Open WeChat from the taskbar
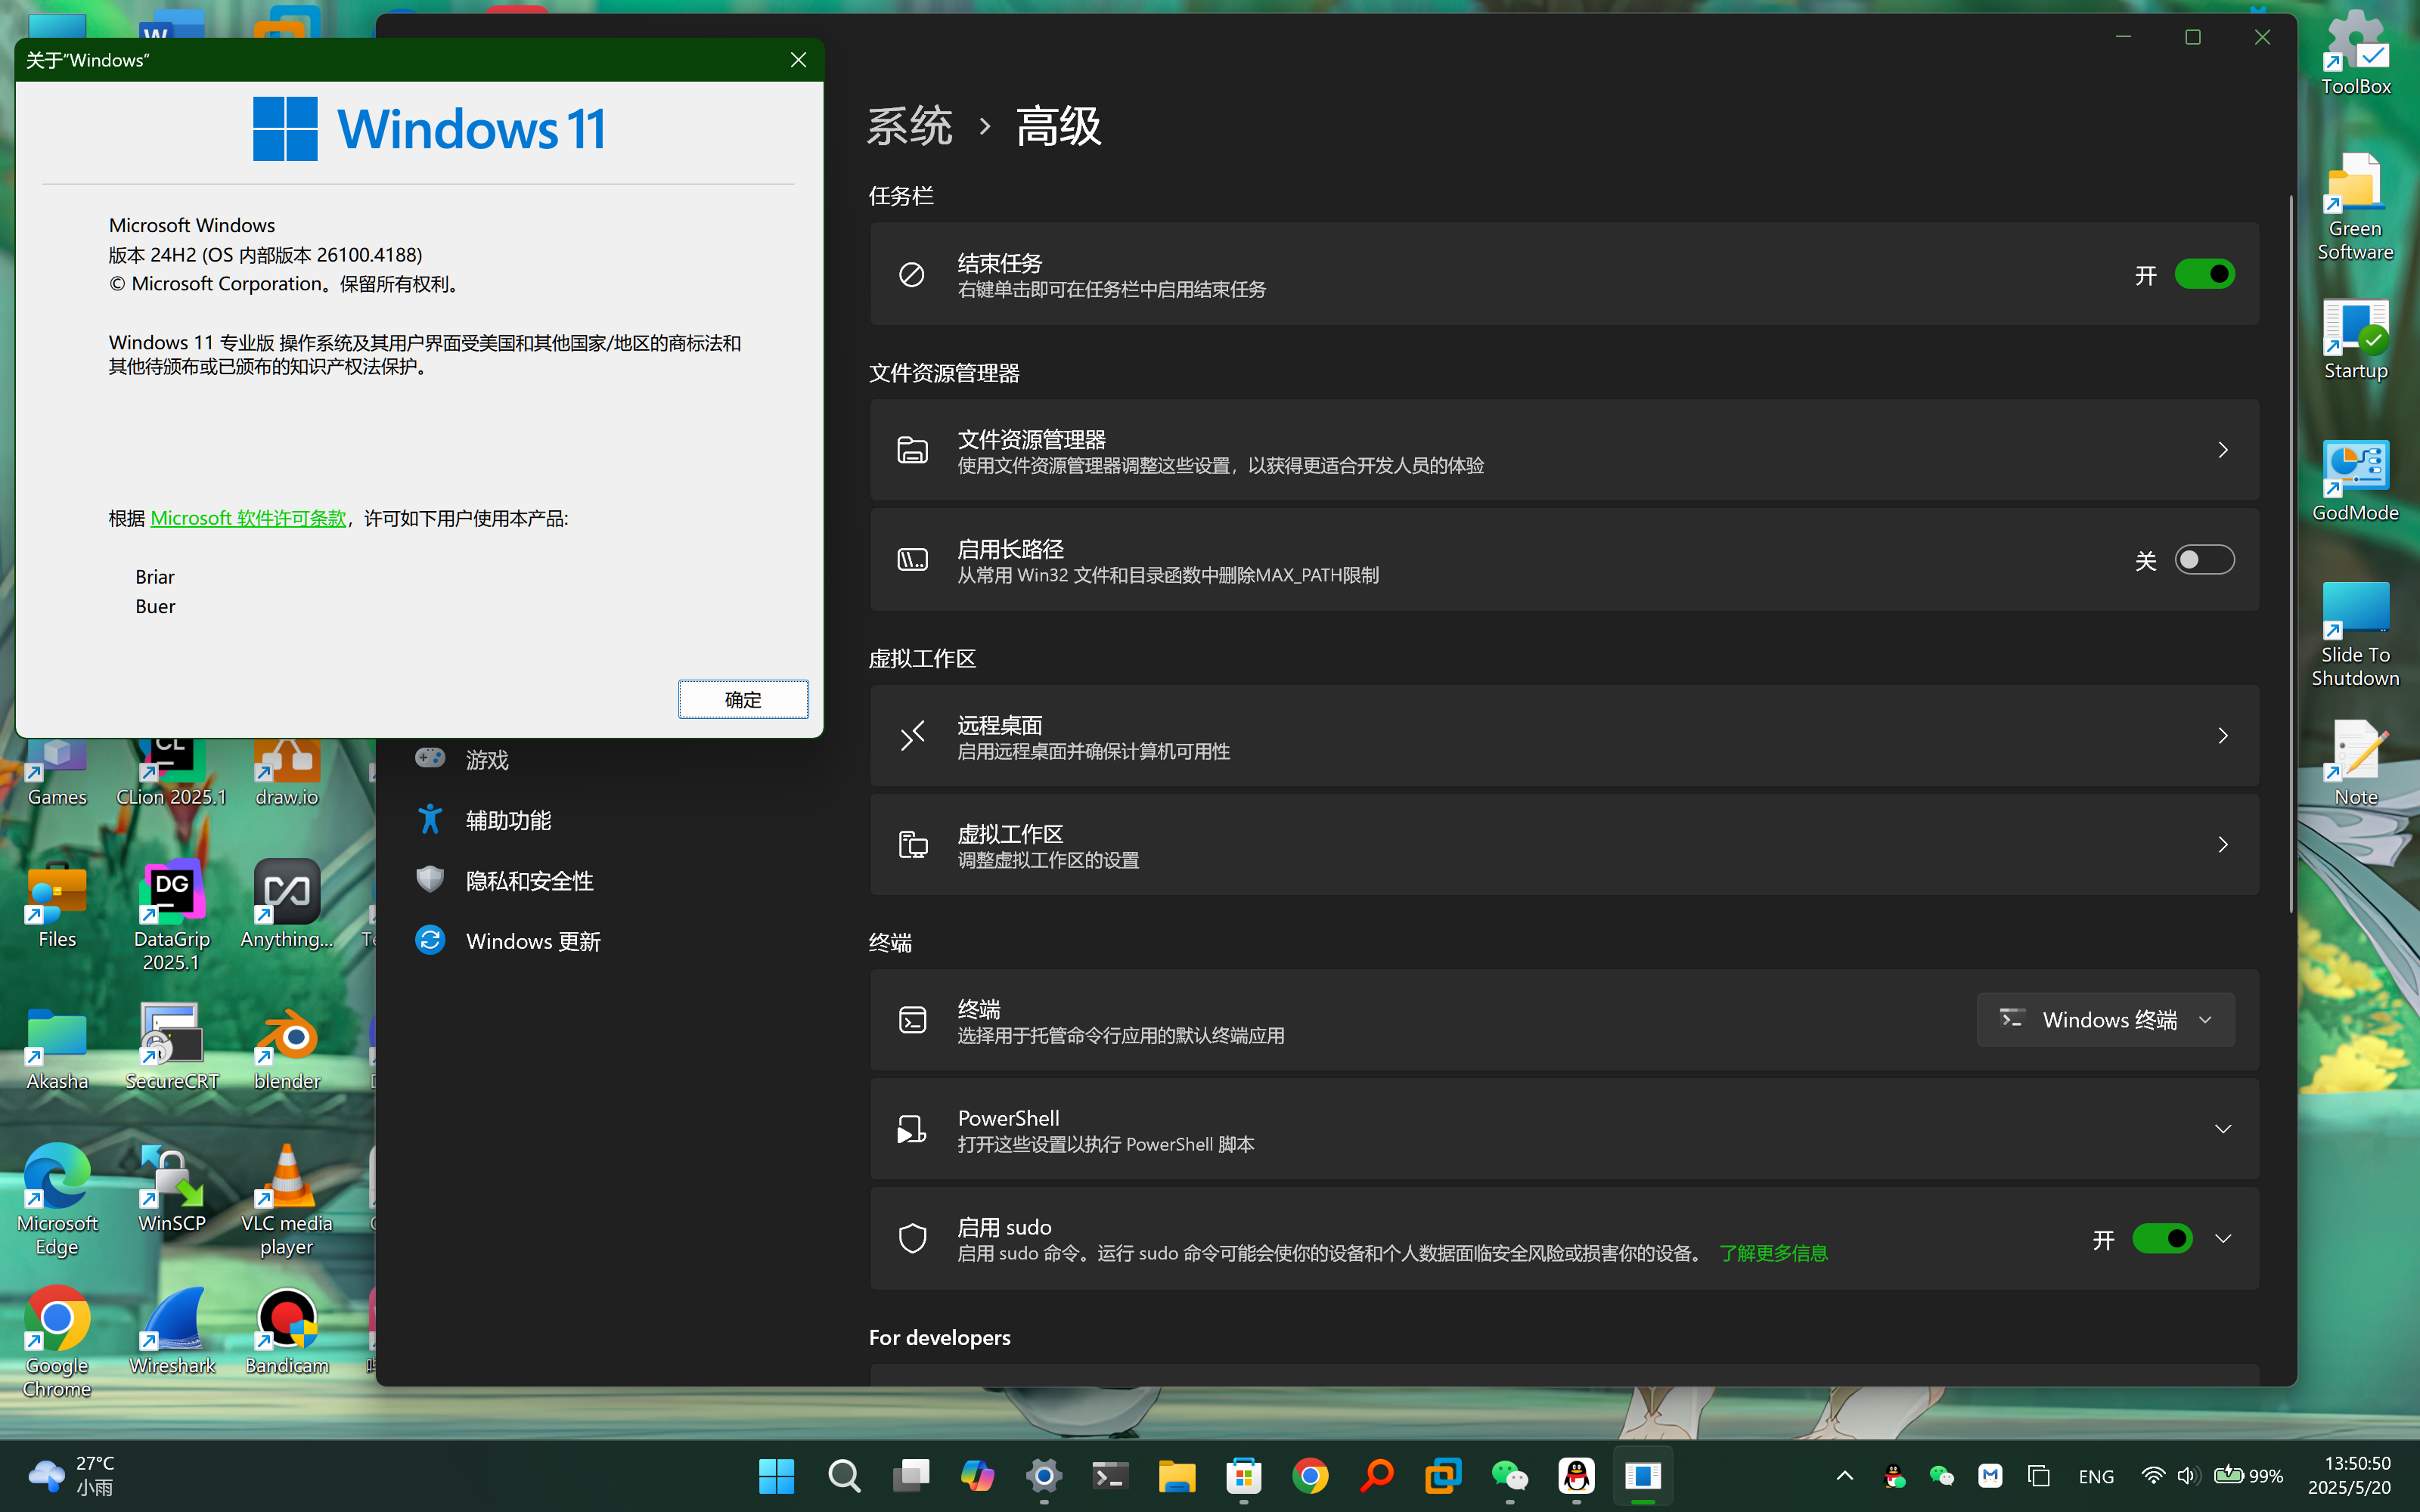This screenshot has height=1512, width=2420. tap(1509, 1475)
